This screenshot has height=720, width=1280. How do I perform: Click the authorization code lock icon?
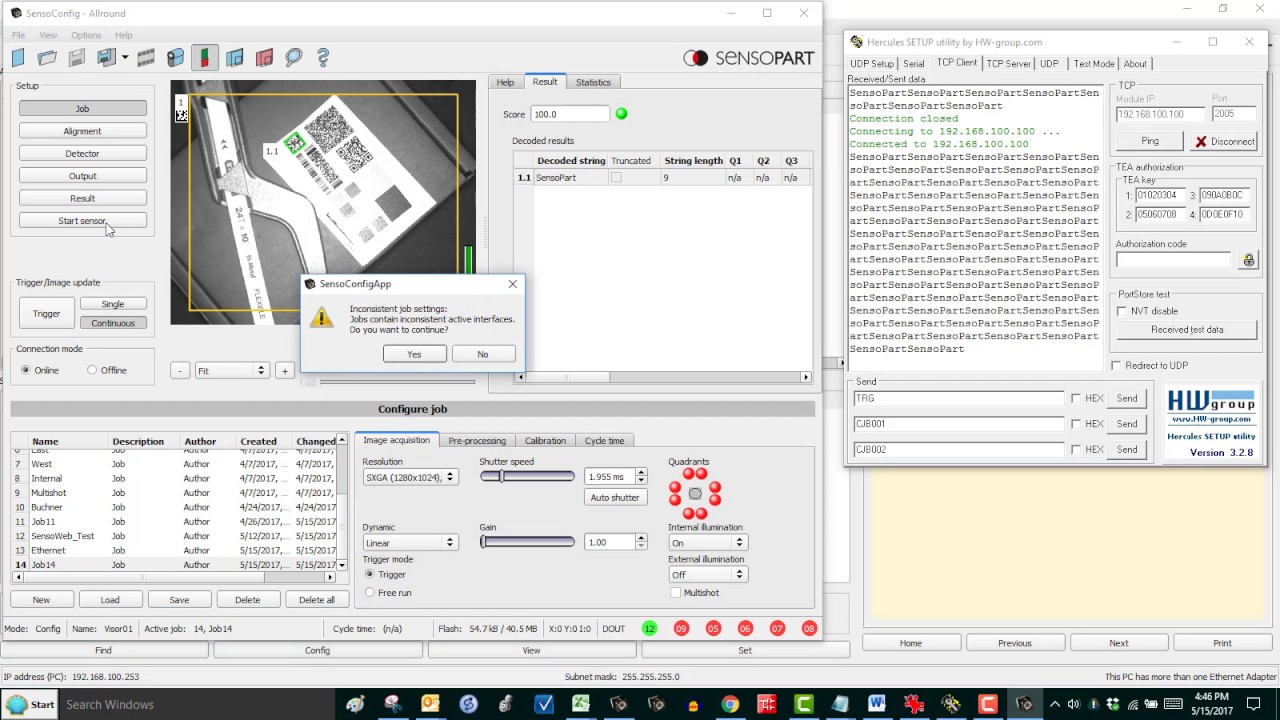coord(1248,260)
